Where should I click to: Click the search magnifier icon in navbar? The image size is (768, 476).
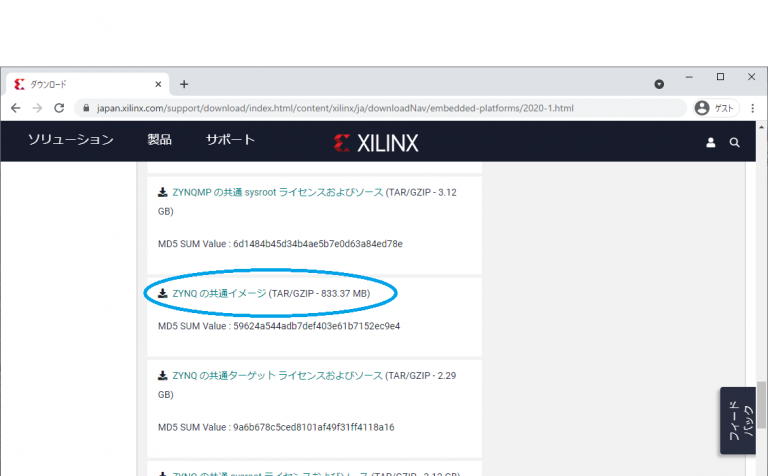tap(735, 143)
